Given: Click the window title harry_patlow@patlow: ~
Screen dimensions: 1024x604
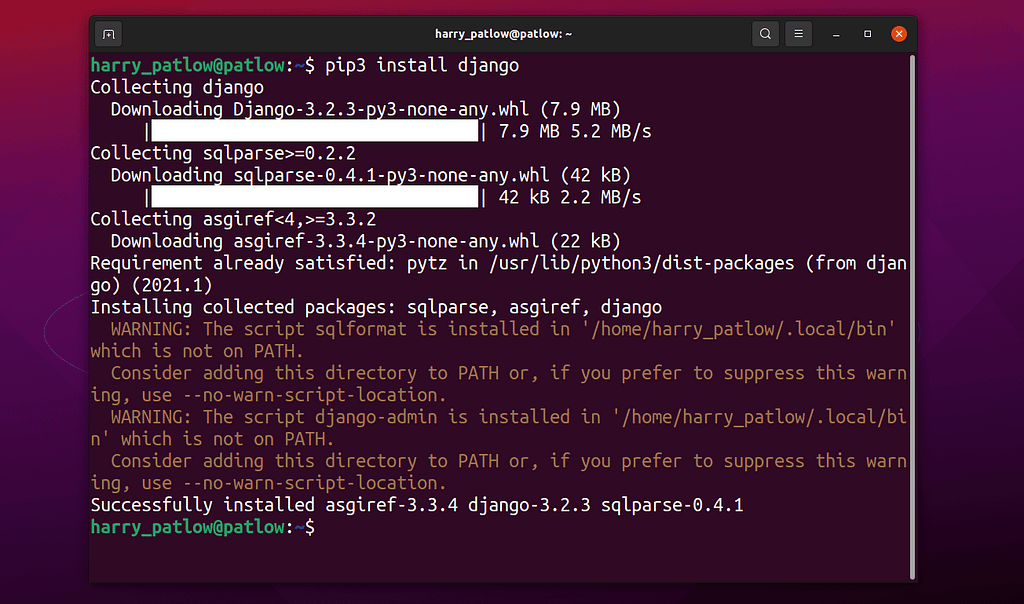Looking at the screenshot, I should 504,34.
